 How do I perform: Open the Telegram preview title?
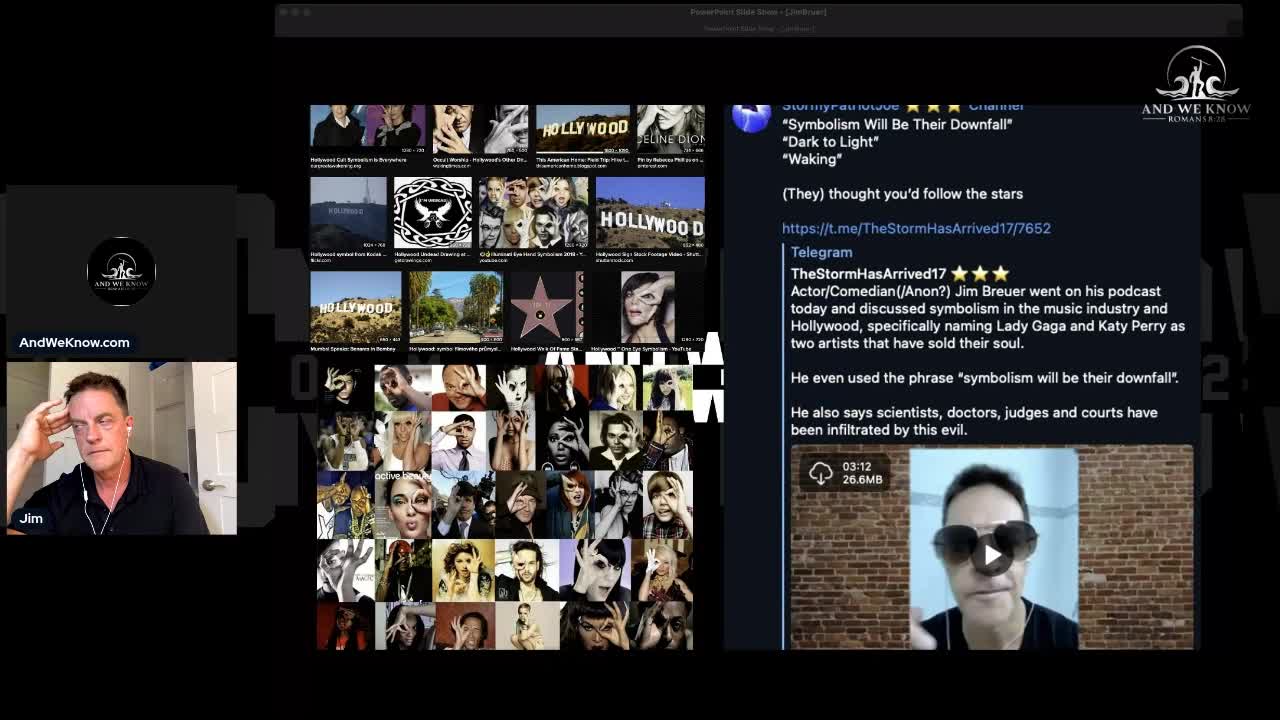(x=821, y=252)
